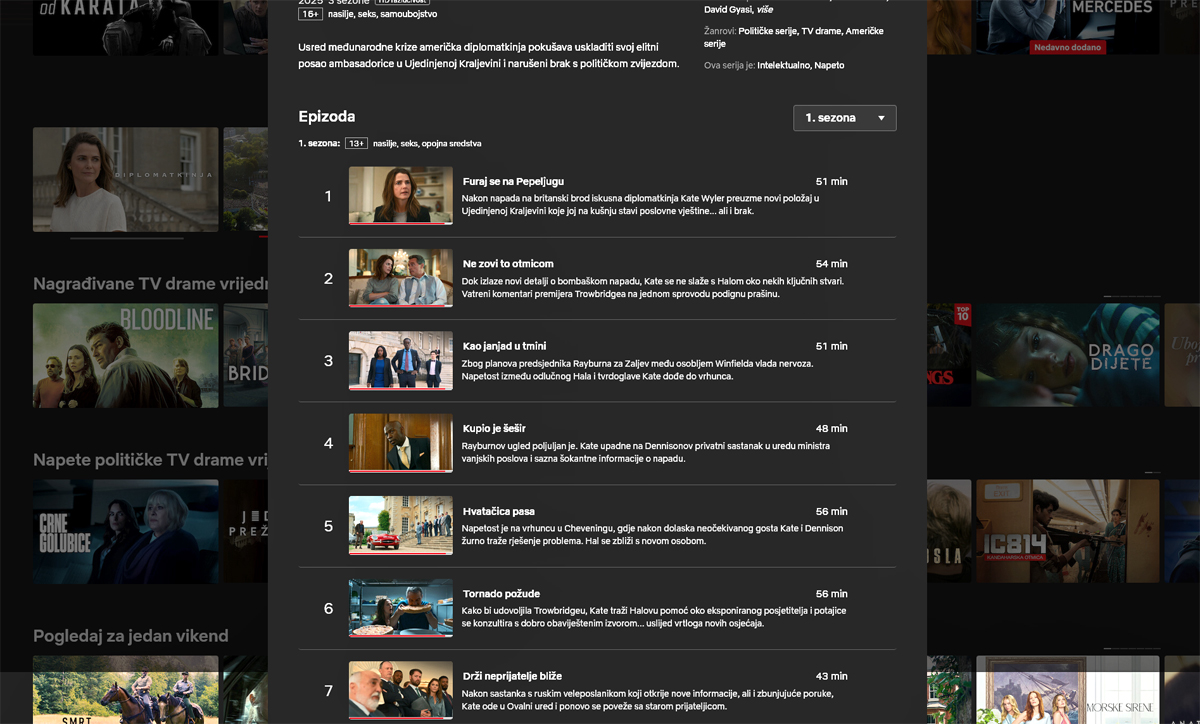Click the 'Nedavno dodano' red badge
The width and height of the screenshot is (1200, 724).
click(x=1068, y=48)
